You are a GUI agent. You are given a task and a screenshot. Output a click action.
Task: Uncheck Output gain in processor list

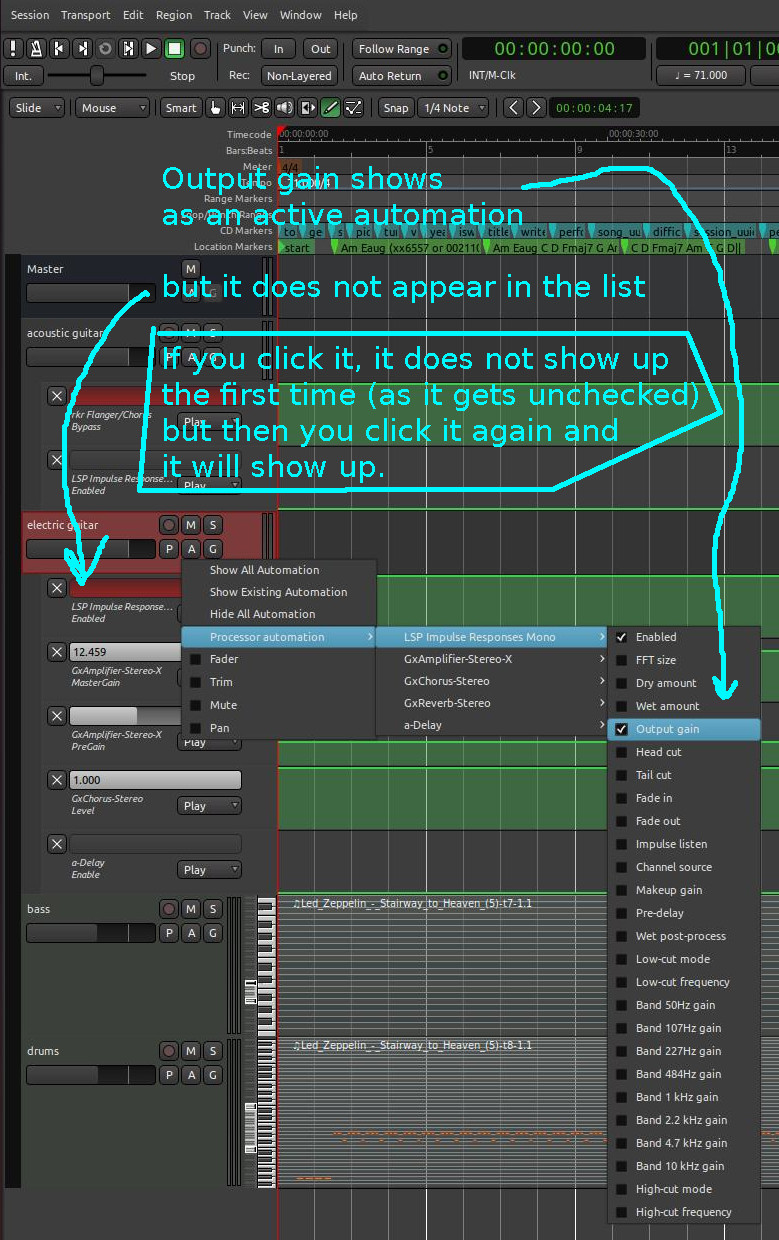click(621, 729)
